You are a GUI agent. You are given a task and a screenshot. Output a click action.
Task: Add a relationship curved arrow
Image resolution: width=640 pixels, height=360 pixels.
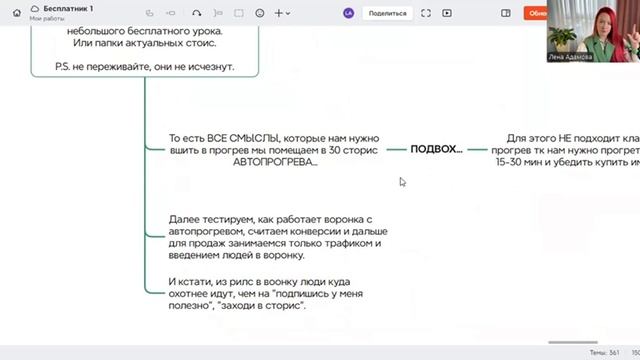[197, 13]
